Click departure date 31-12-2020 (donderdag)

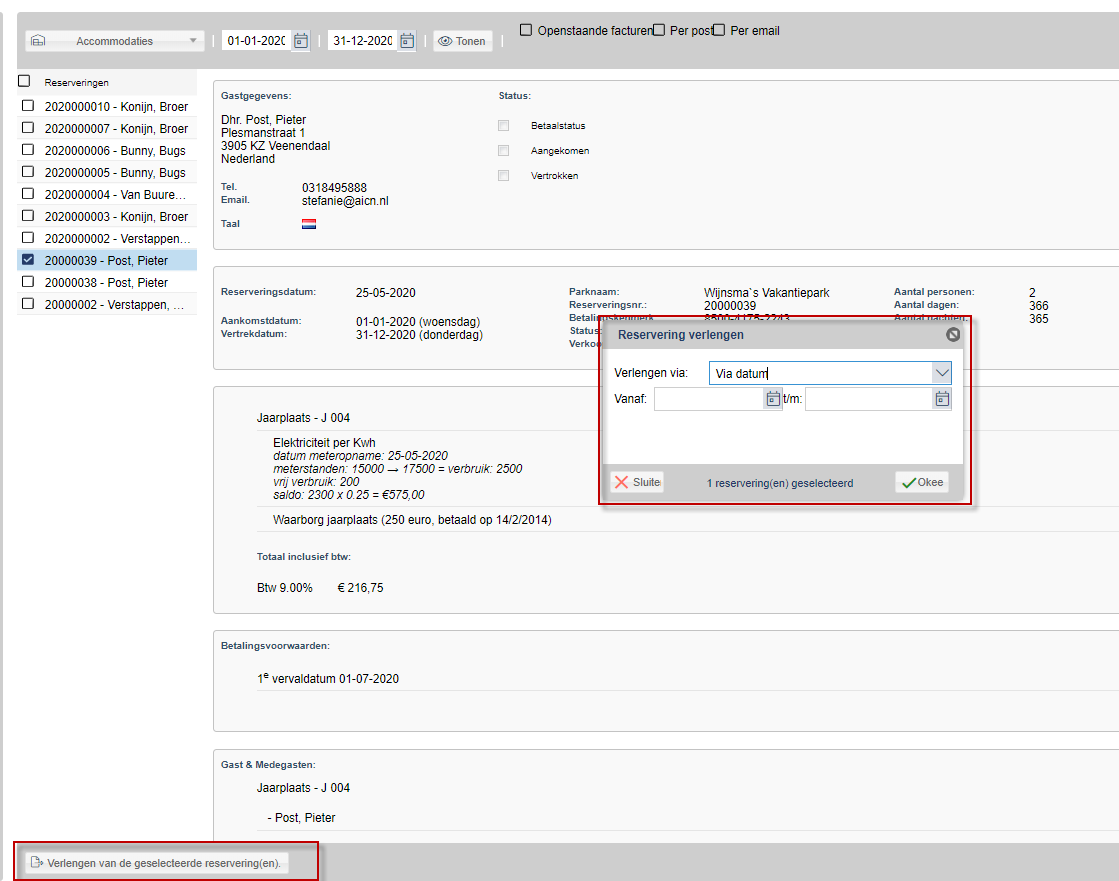420,335
